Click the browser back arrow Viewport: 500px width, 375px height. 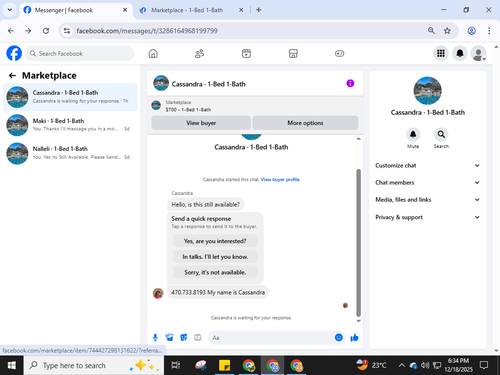pos(11,31)
